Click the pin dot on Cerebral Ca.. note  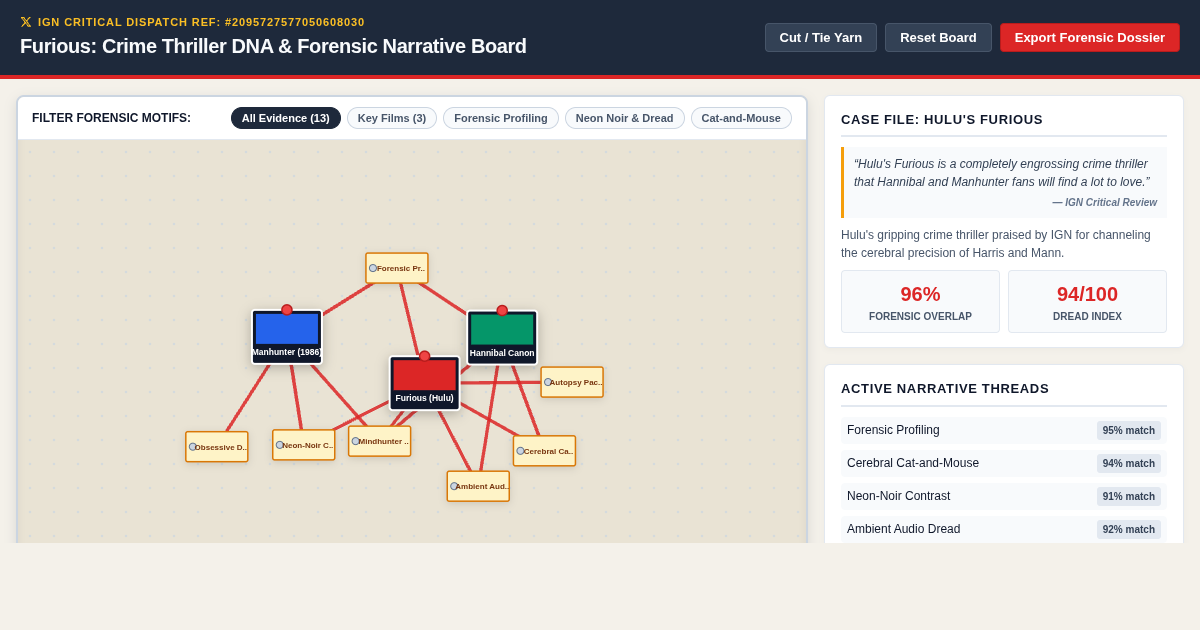coord(520,451)
